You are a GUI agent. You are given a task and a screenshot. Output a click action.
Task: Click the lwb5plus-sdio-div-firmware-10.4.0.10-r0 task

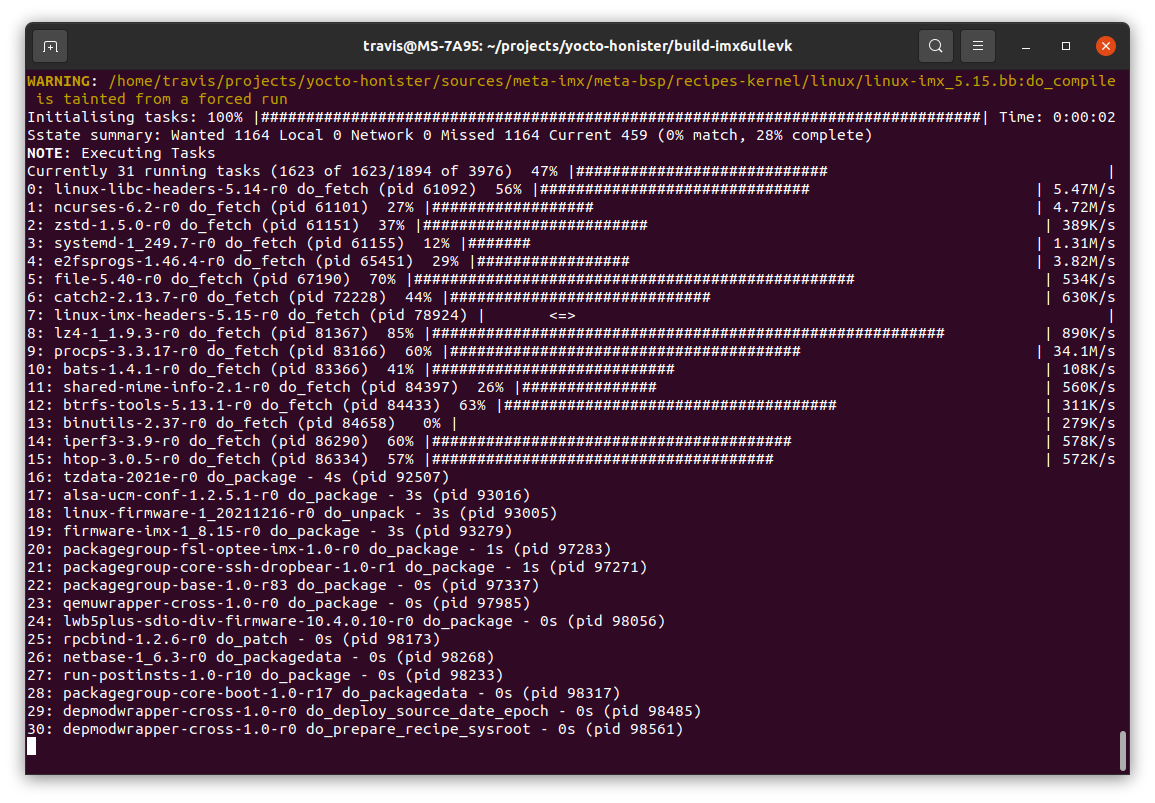pos(346,622)
